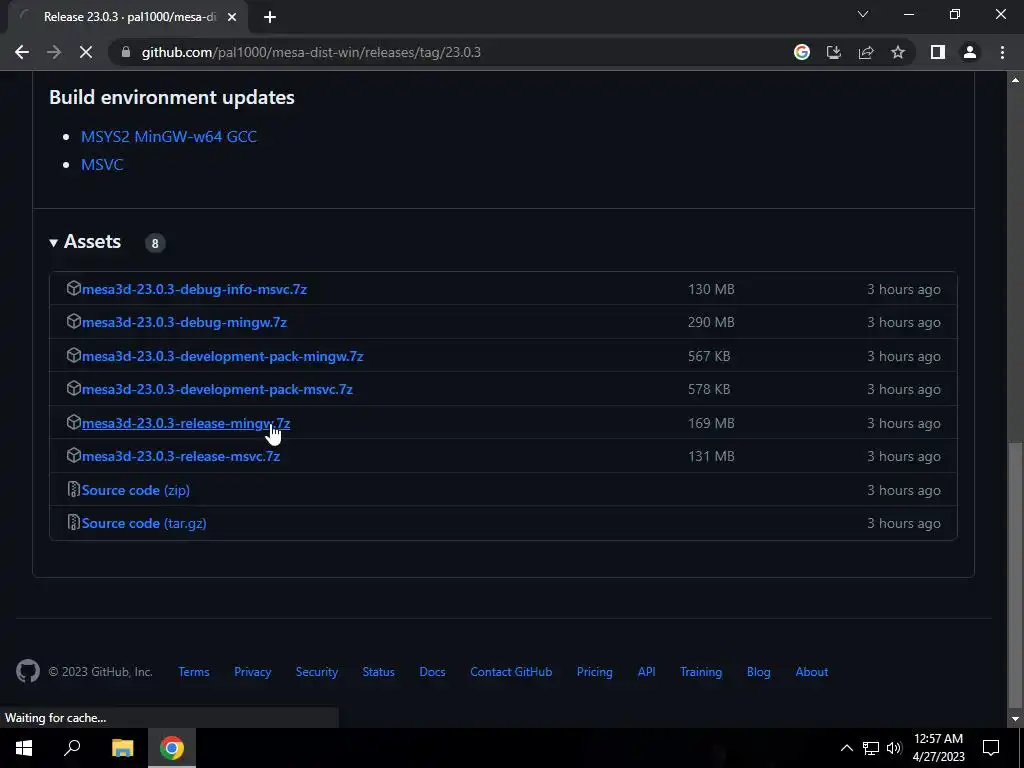Click the Chrome taskbar icon
This screenshot has width=1024, height=768.
click(x=172, y=748)
